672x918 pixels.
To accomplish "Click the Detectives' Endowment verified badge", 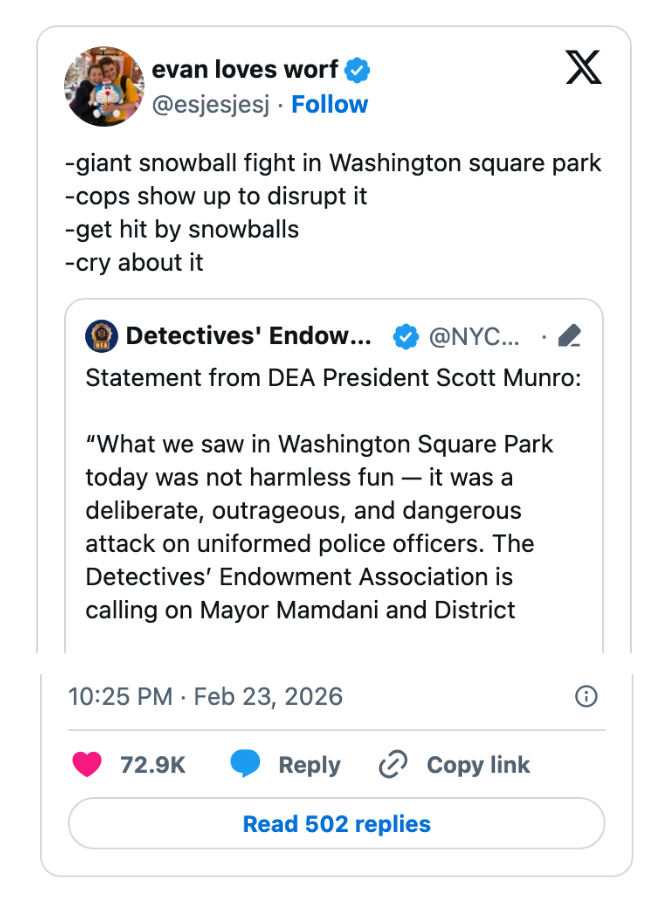I will [405, 337].
